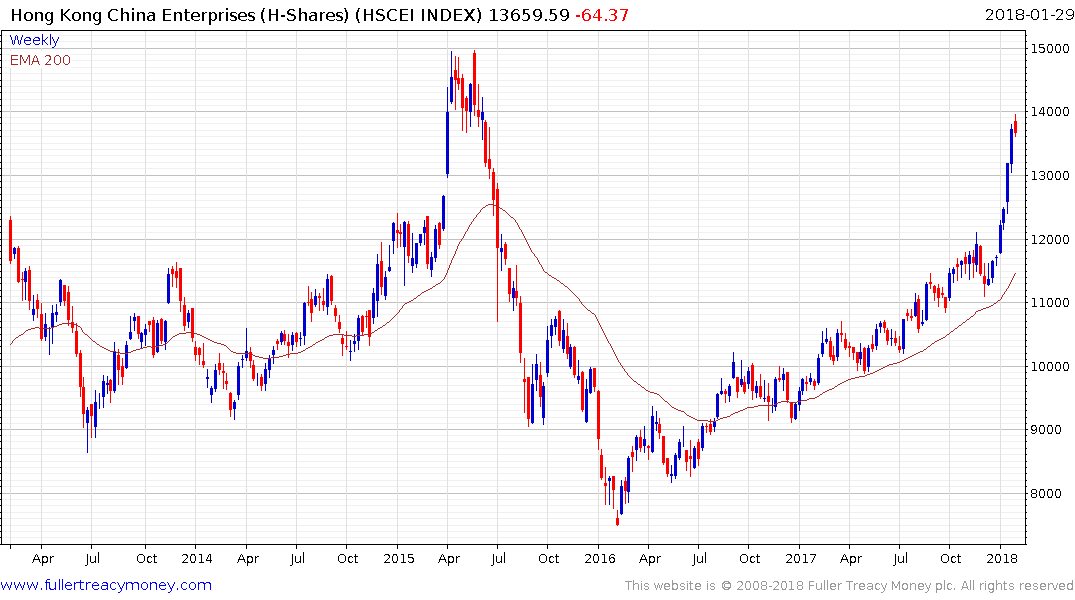The height and width of the screenshot is (600, 1075).
Task: Click the 2018 time axis label
Action: click(1002, 558)
